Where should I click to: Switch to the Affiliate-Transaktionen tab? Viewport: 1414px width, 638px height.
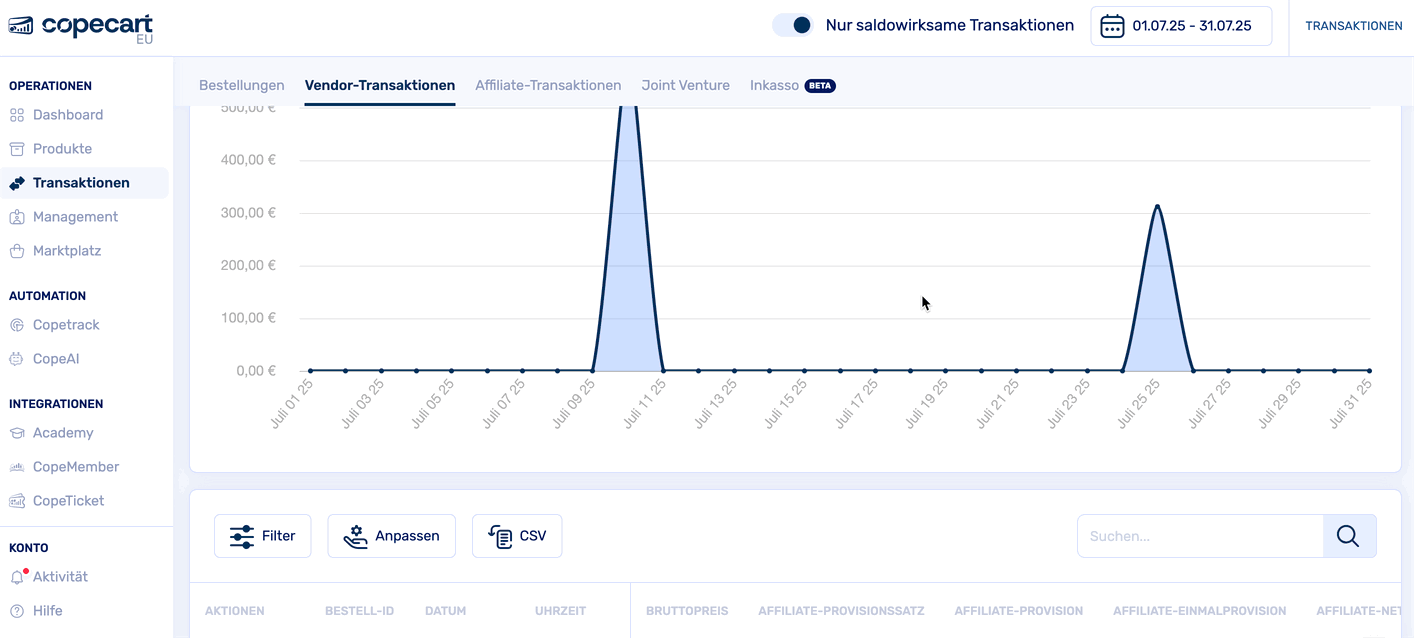(x=548, y=85)
